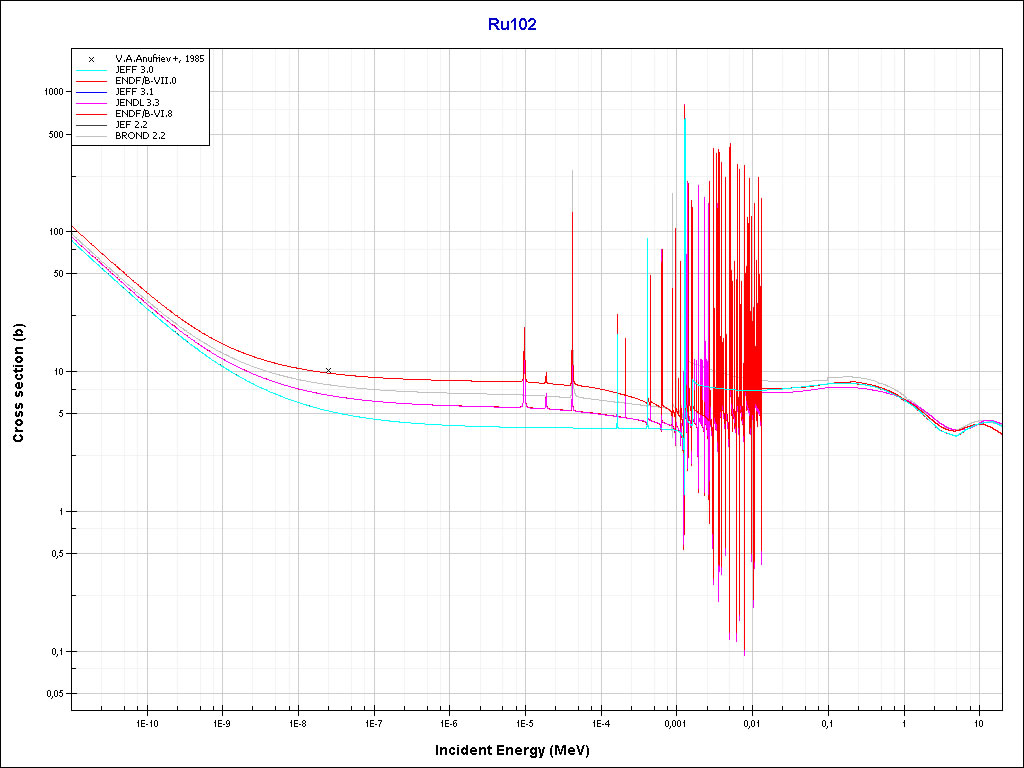This screenshot has width=1024, height=768.
Task: Click the V.A.Anufriev+, 1985 legend label
Action: (160, 59)
